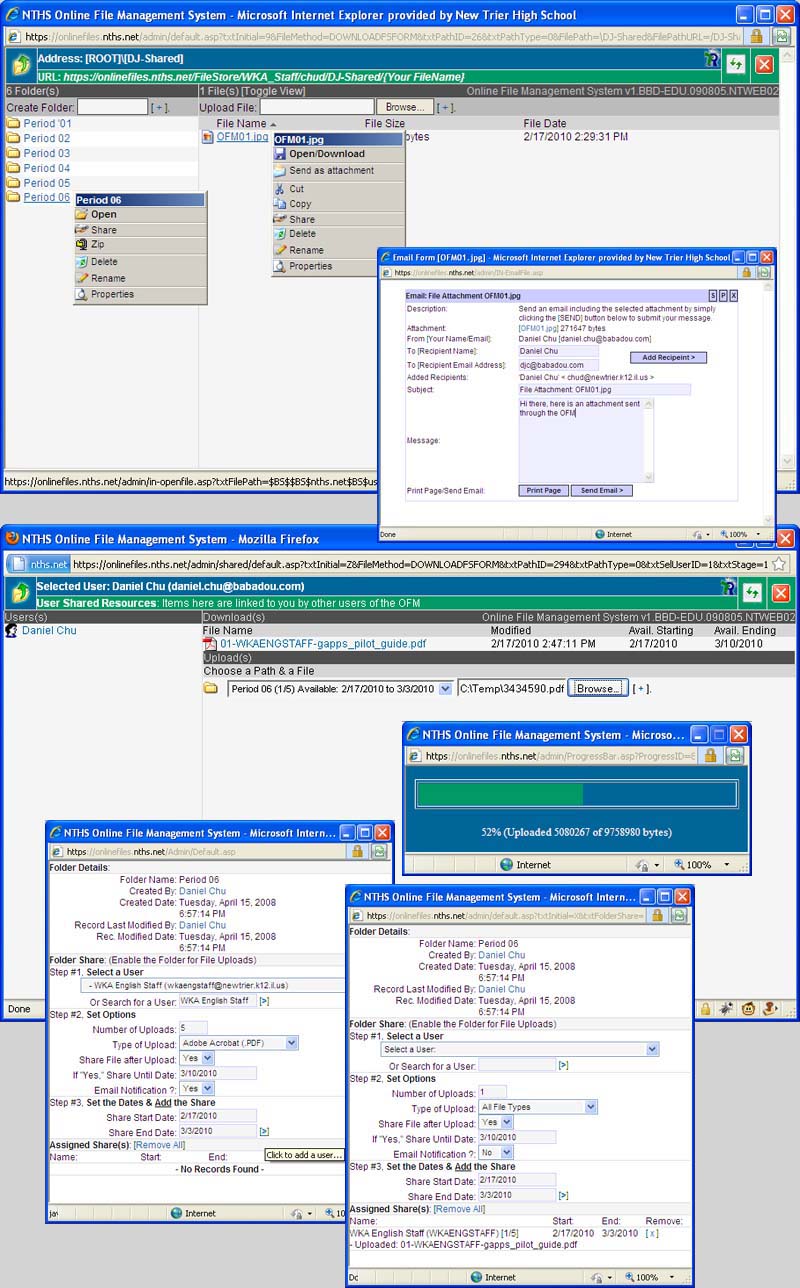The height and width of the screenshot is (1288, 800).
Task: Open the Email Notification dropdown set to No
Action: tap(496, 1153)
